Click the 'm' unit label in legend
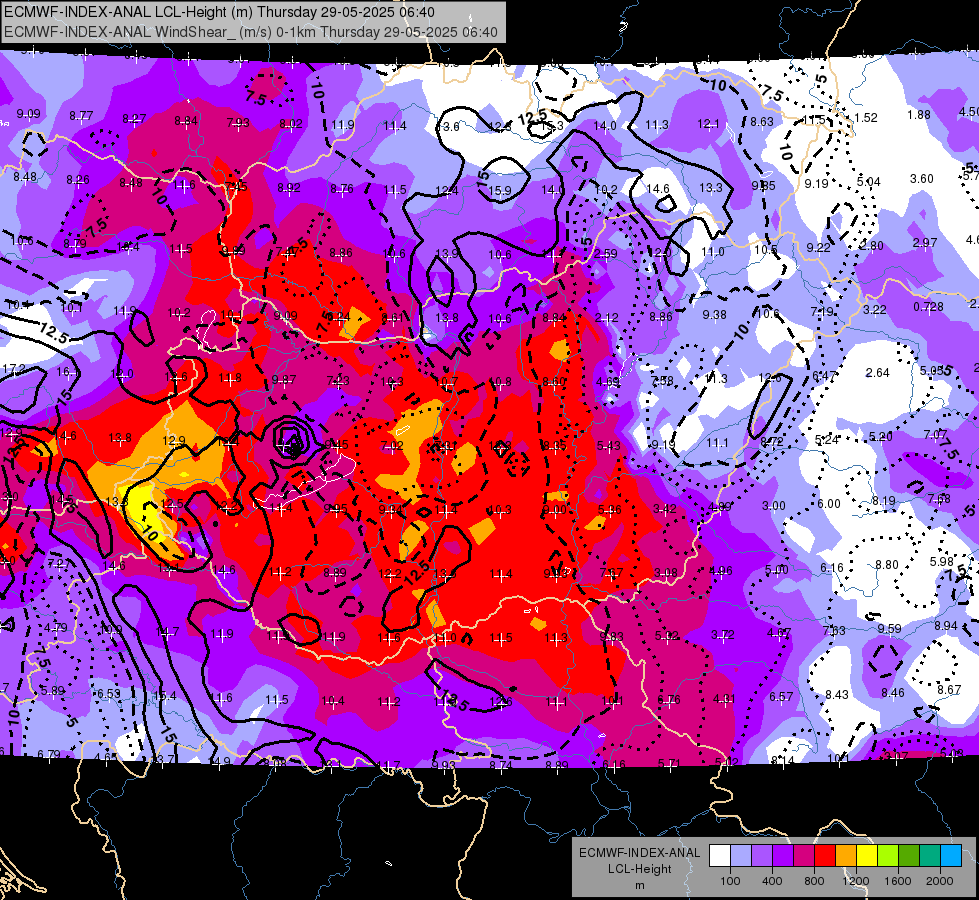Viewport: 979px width, 900px height. (x=639, y=885)
